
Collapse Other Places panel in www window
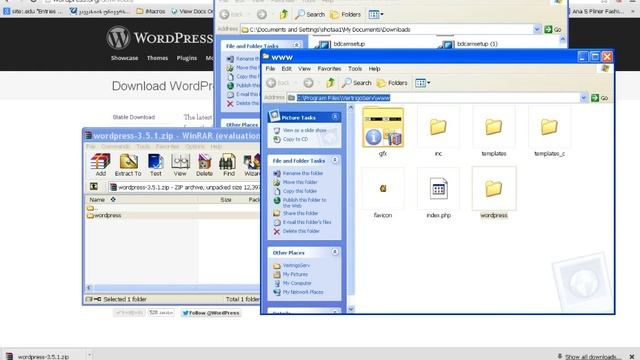(x=335, y=252)
